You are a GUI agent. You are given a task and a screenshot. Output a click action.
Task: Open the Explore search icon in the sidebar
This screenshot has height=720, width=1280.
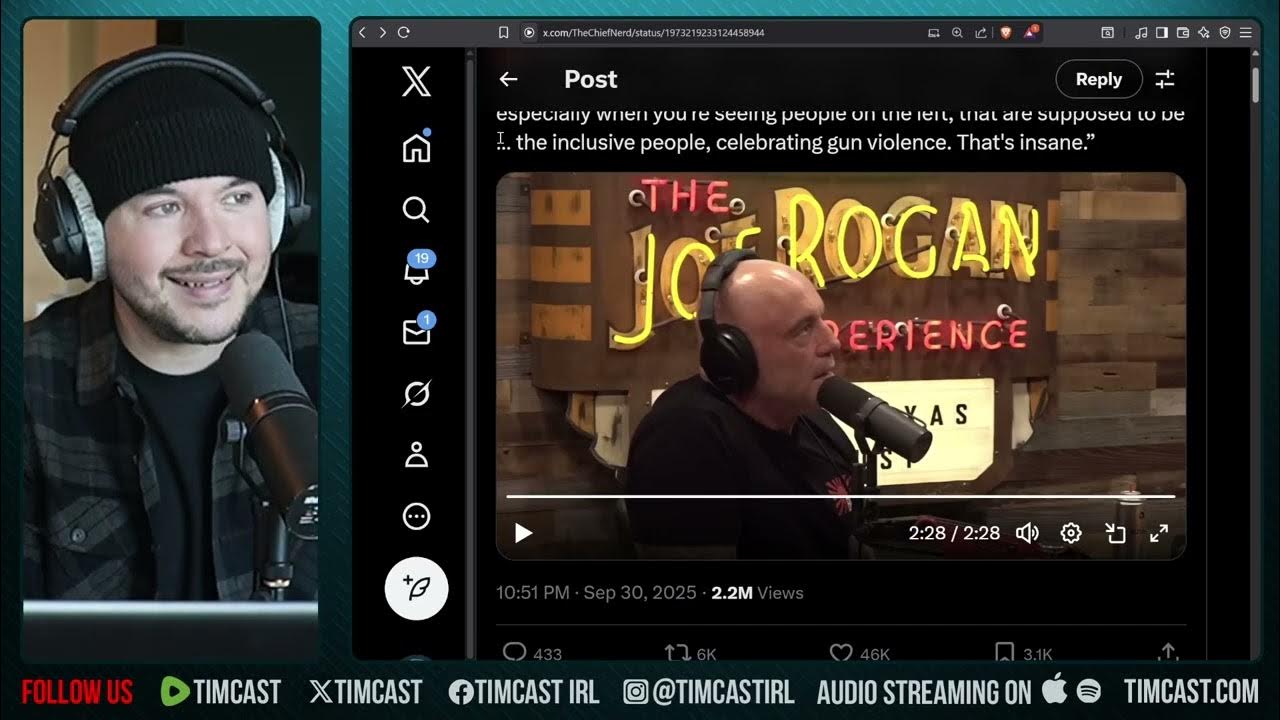tap(416, 209)
